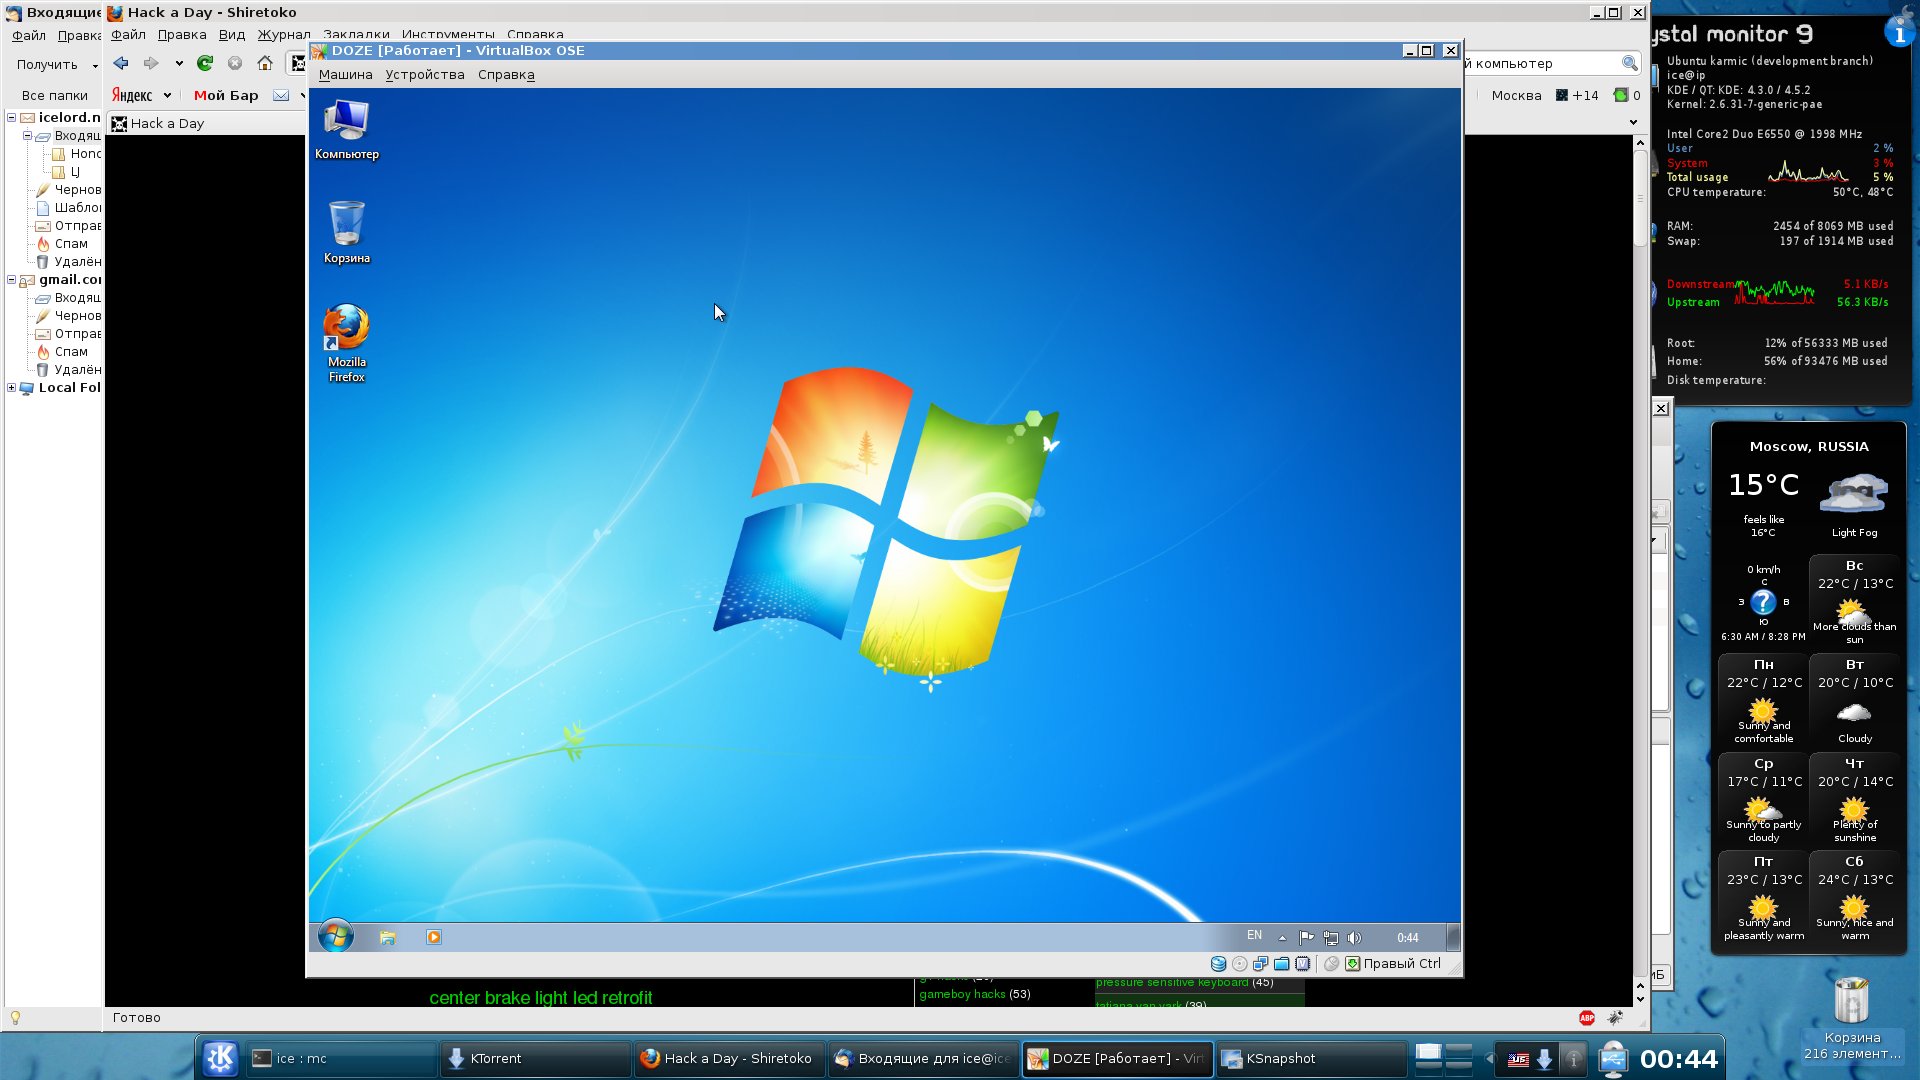This screenshot has height=1080, width=1920.
Task: Click VirtualBox optical disc status icon
Action: 1240,964
